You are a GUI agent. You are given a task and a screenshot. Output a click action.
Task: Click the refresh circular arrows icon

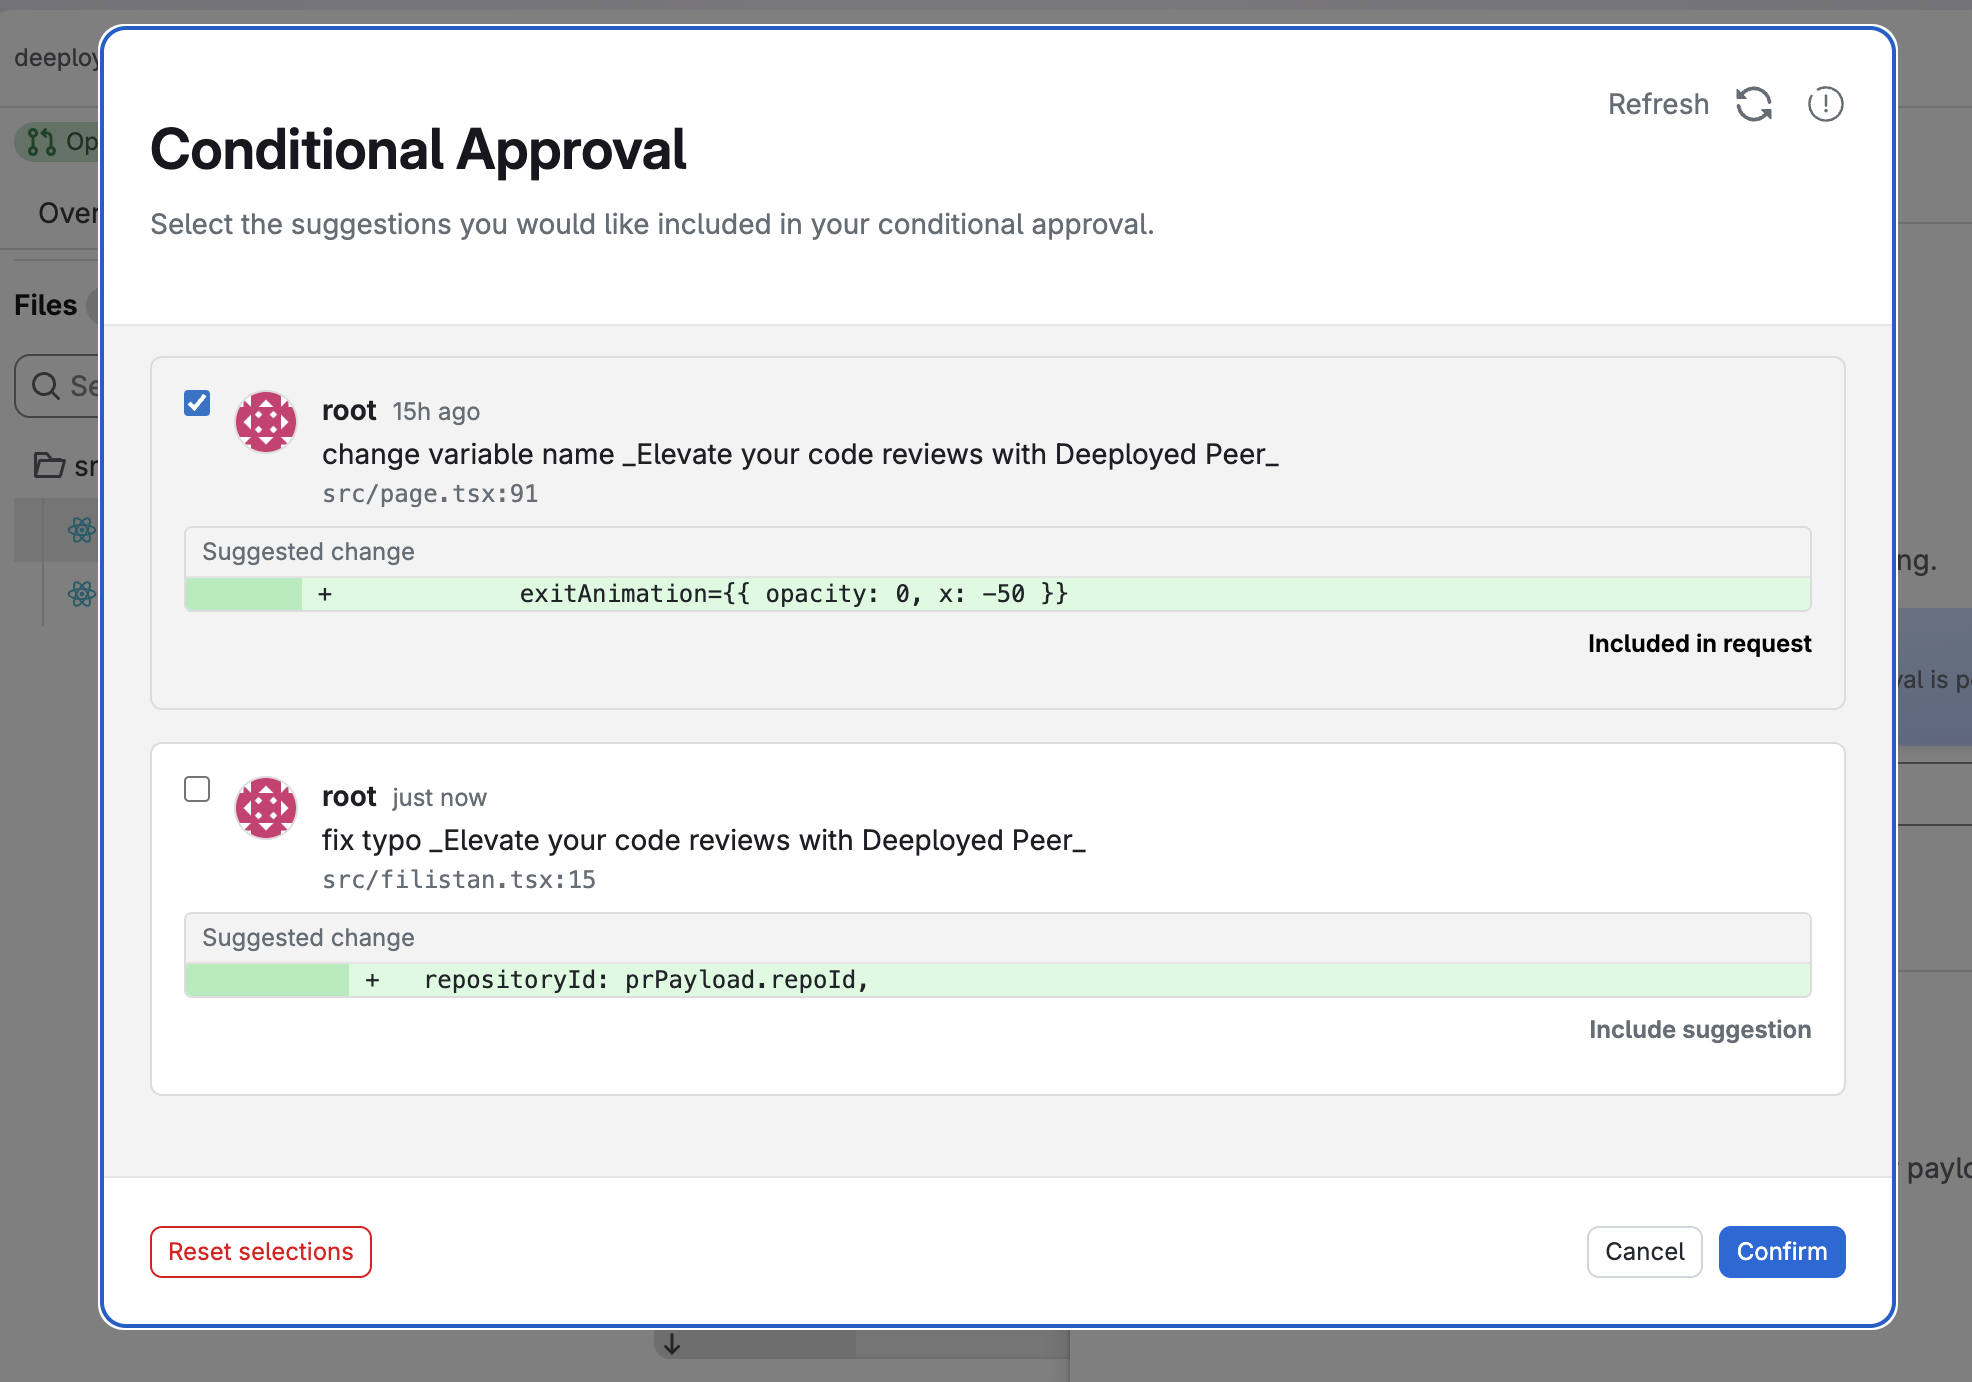[1754, 104]
